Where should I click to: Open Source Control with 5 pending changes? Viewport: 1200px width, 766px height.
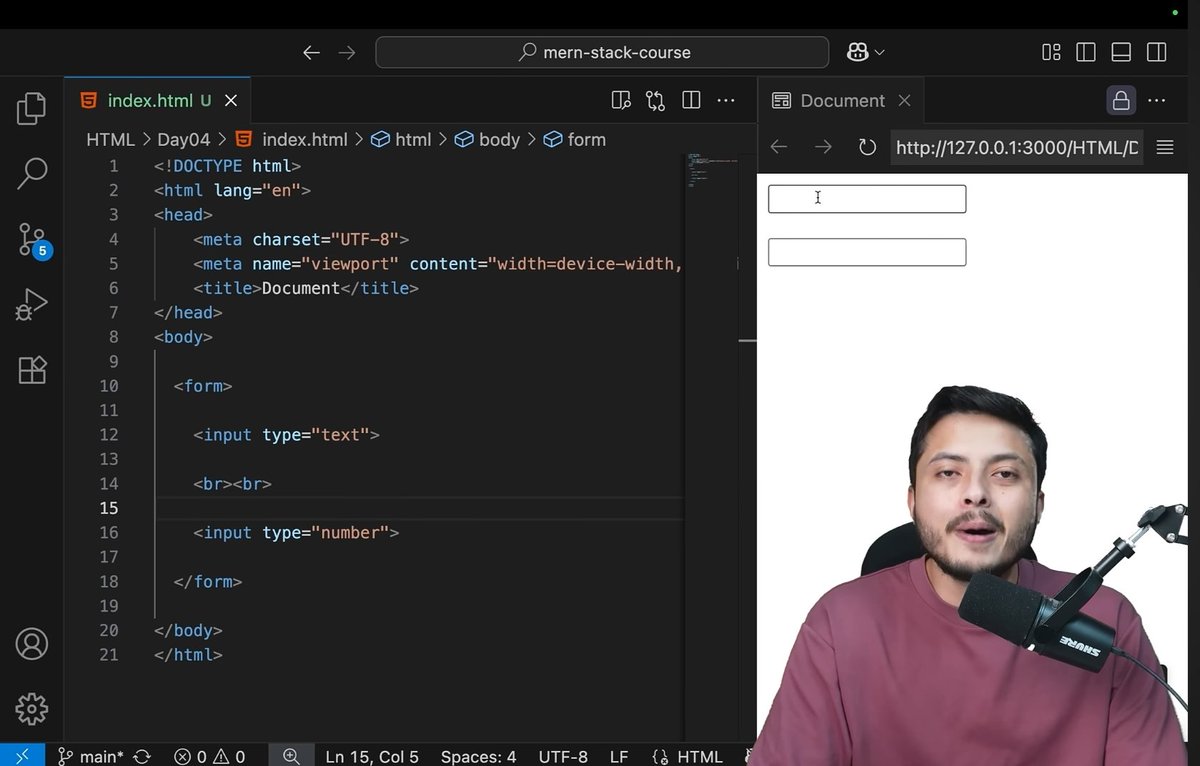(33, 240)
